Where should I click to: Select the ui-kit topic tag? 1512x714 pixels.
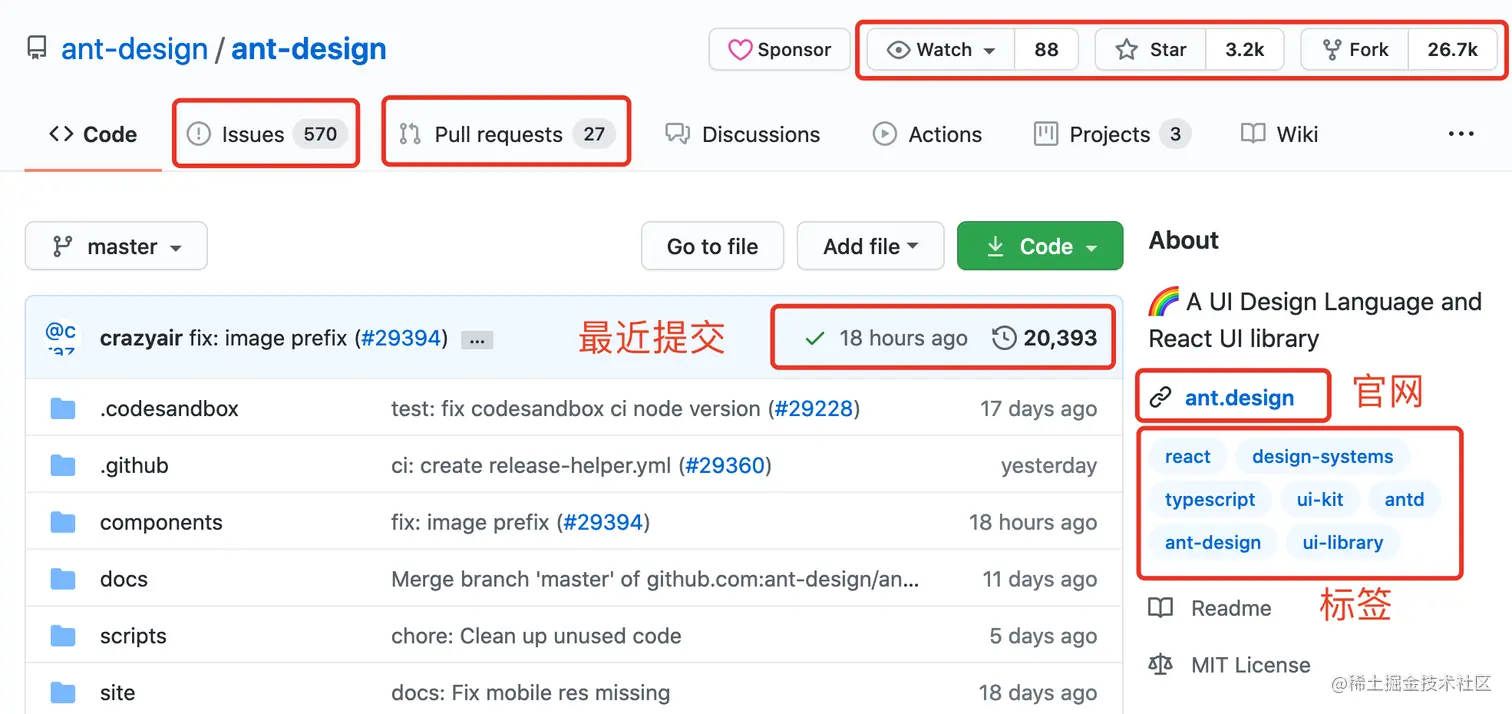[1320, 500]
